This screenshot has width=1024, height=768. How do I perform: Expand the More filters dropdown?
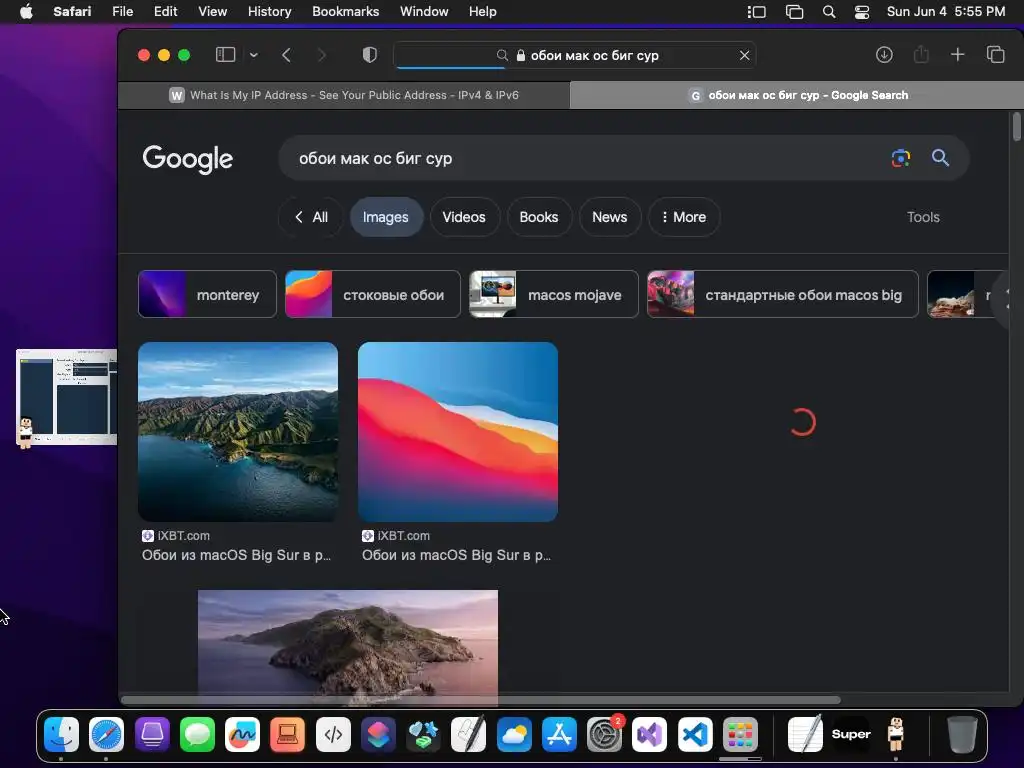(684, 217)
